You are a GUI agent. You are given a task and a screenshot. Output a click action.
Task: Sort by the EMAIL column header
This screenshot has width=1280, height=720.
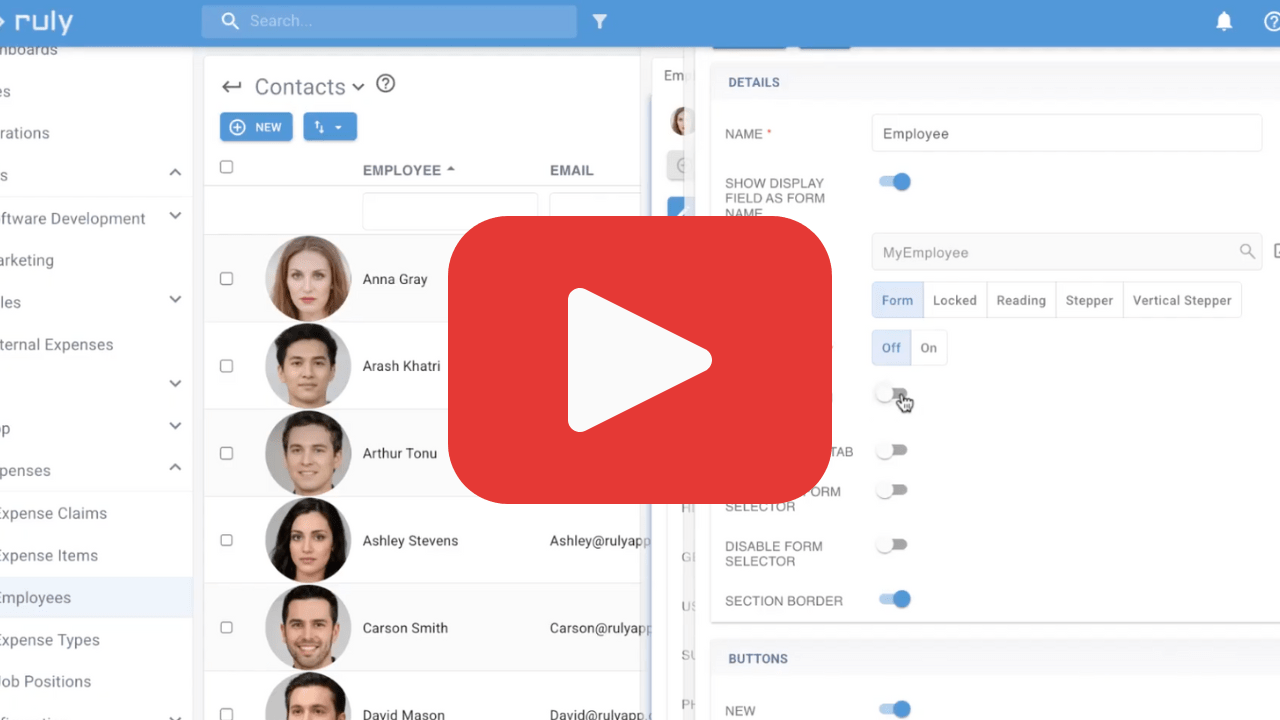[x=572, y=170]
